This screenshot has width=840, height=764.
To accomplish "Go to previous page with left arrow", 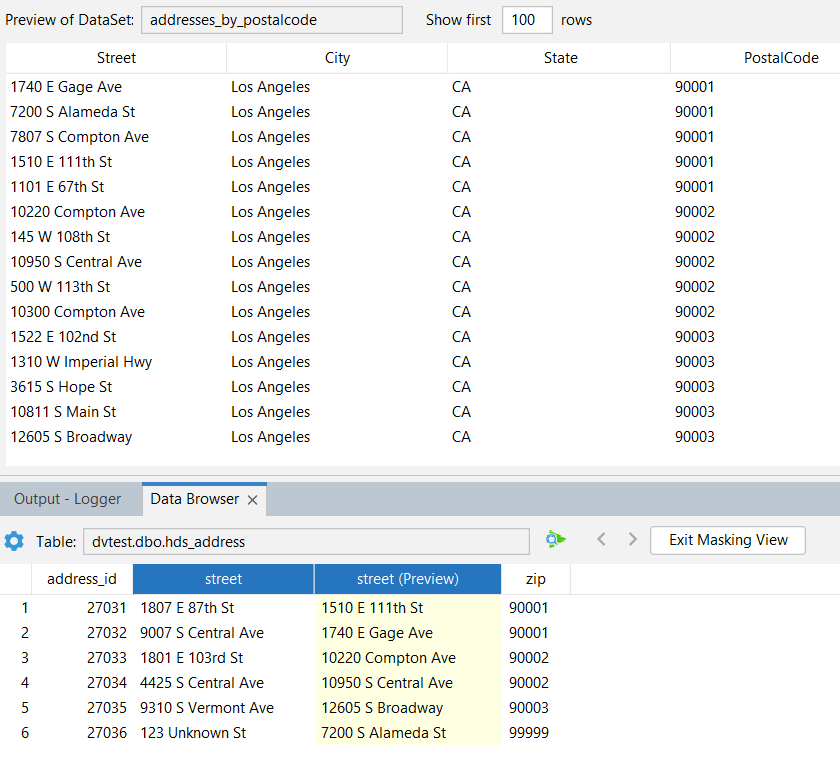I will point(601,539).
